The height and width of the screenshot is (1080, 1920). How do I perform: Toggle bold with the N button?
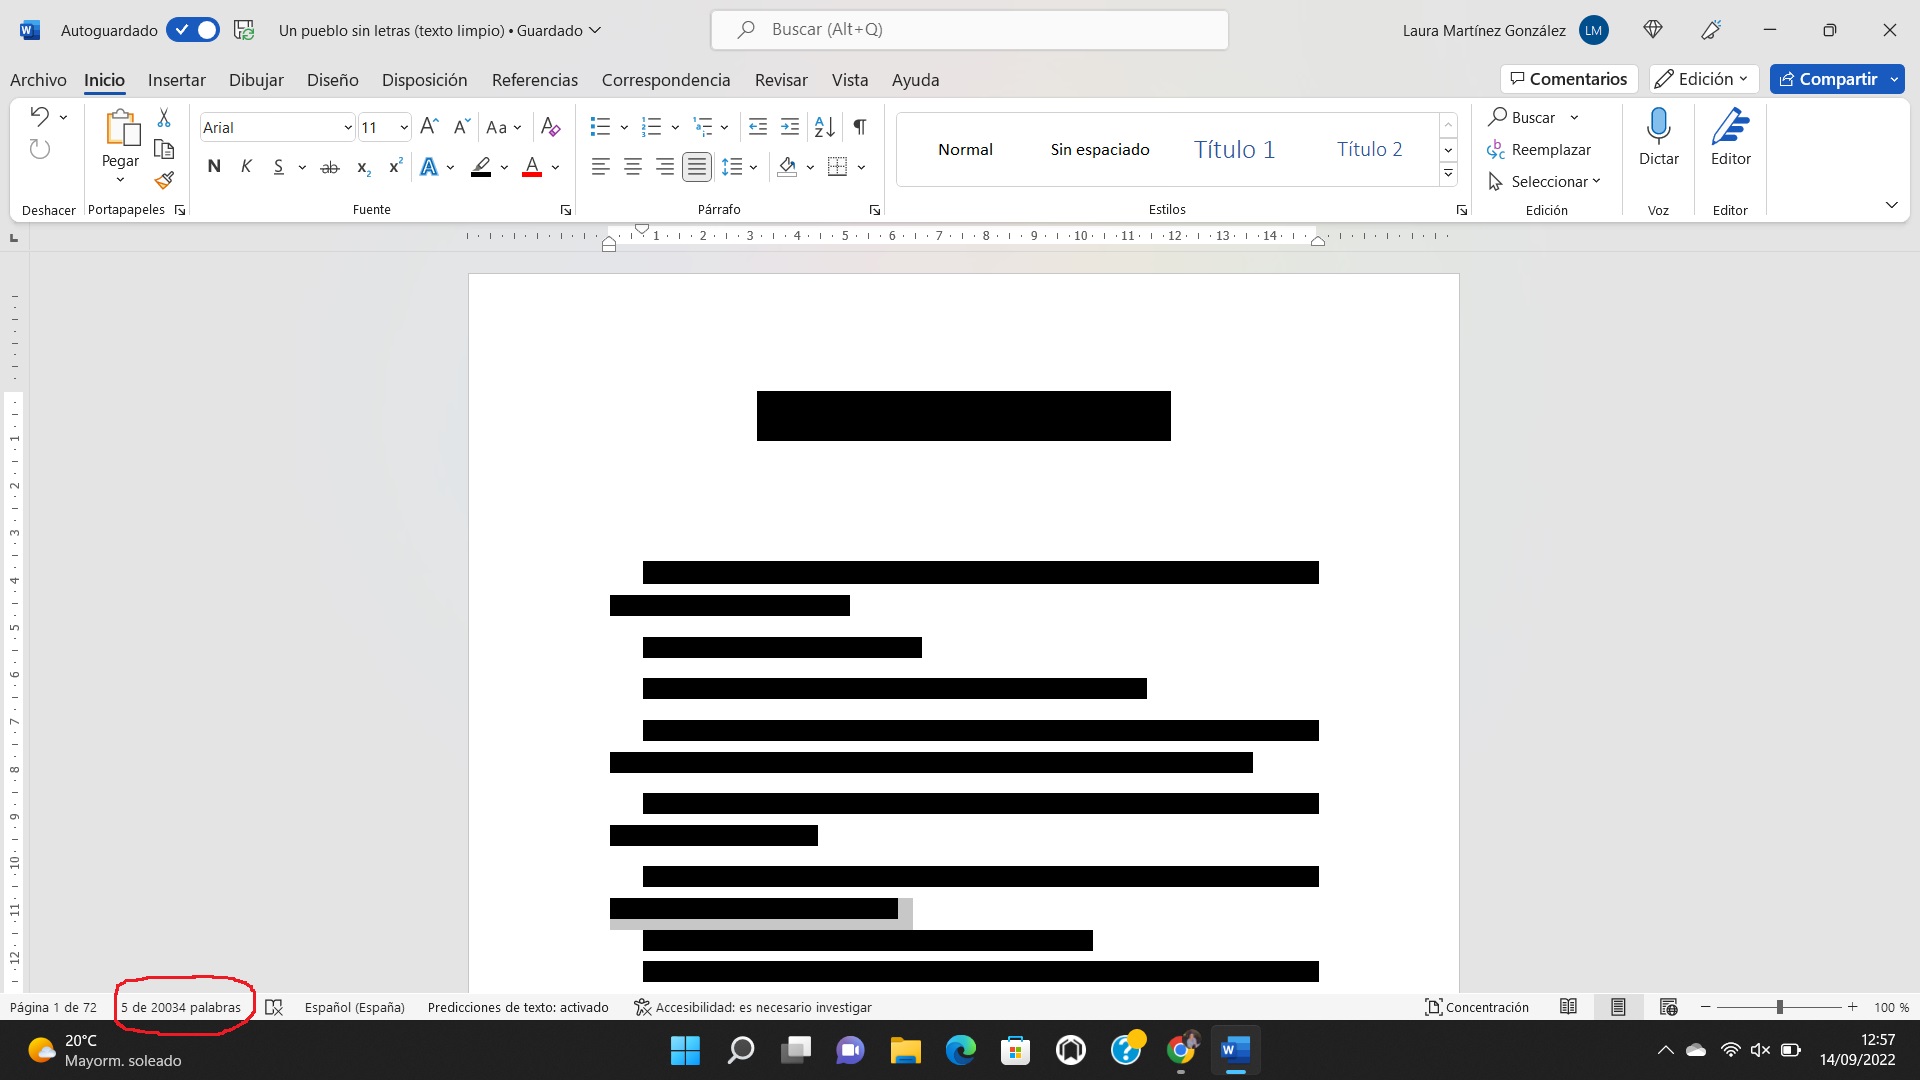point(214,167)
